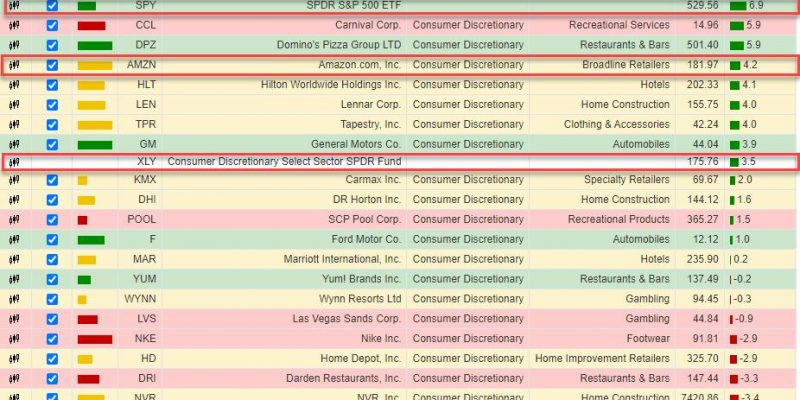Open the chart icon for Ford row
The width and height of the screenshot is (800, 400).
point(14,240)
